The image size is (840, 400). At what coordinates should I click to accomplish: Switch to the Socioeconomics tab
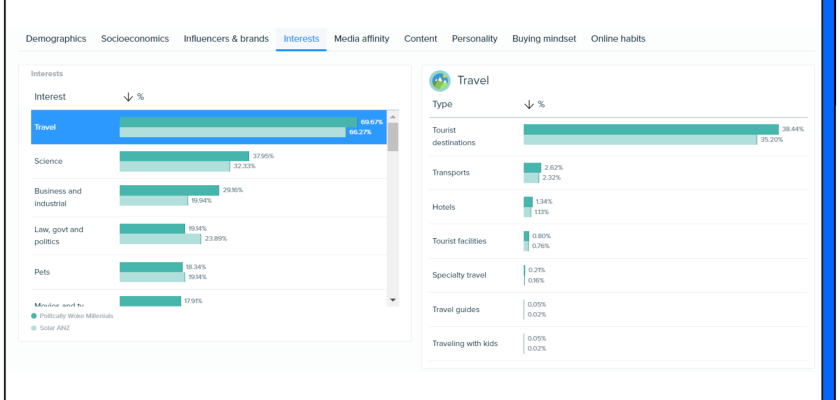pos(135,39)
